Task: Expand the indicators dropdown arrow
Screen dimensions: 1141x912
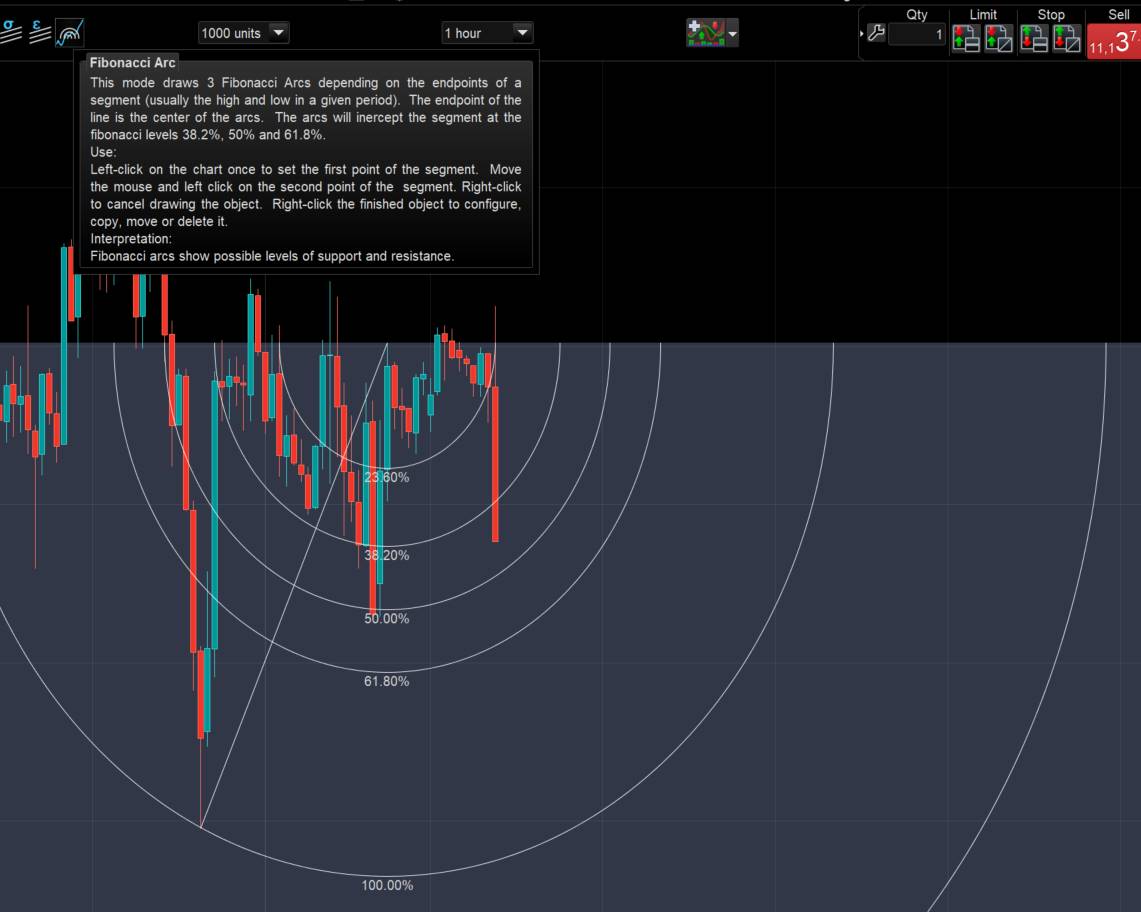Action: coord(732,33)
